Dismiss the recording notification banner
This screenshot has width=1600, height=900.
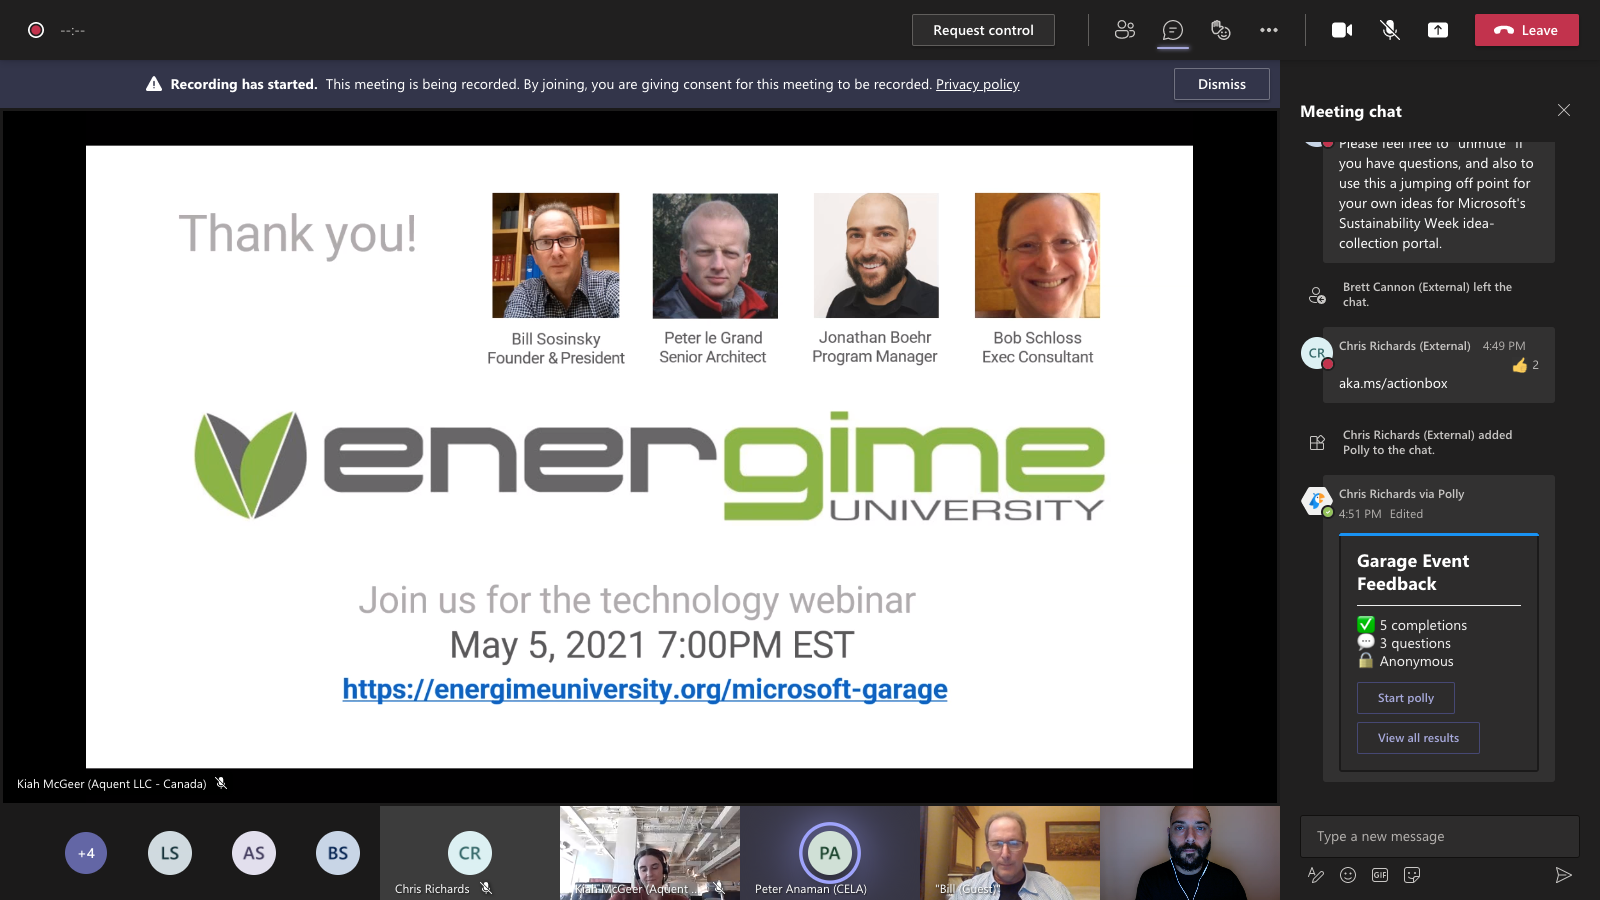pos(1221,84)
